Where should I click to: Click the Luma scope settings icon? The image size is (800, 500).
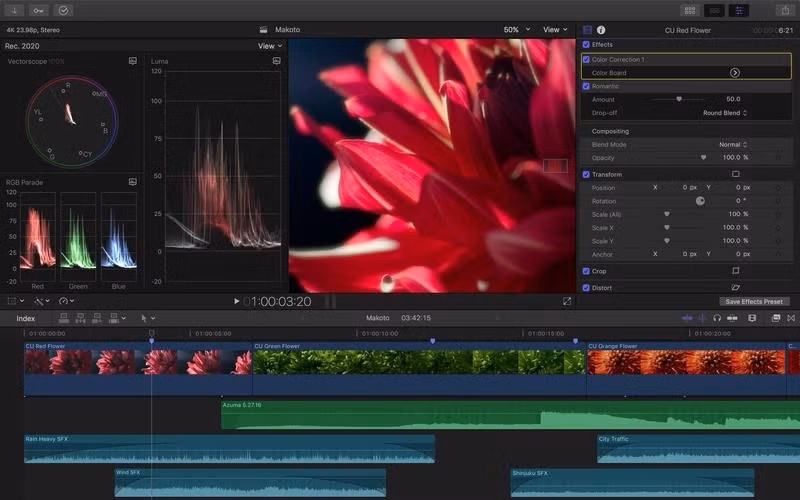tap(277, 61)
